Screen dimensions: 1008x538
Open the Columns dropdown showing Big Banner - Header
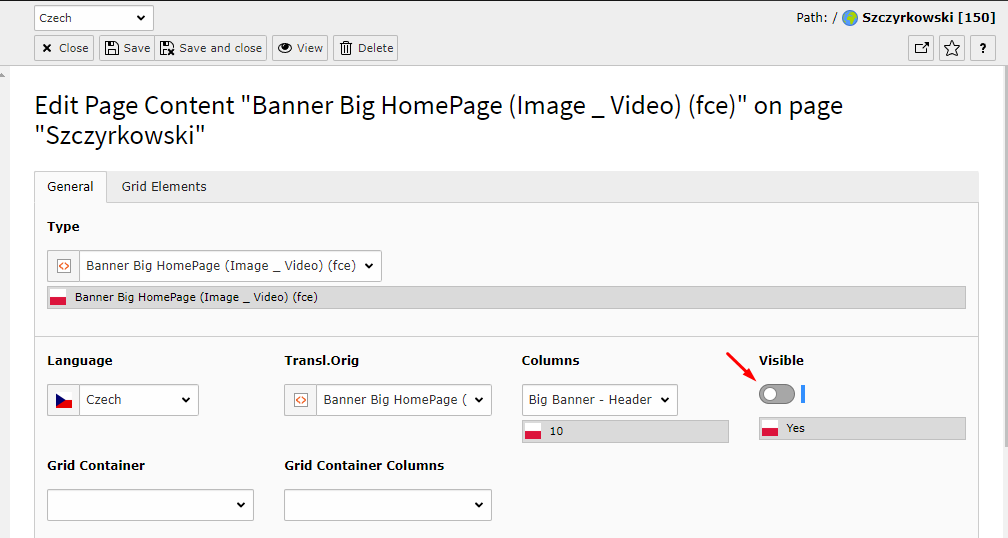599,400
